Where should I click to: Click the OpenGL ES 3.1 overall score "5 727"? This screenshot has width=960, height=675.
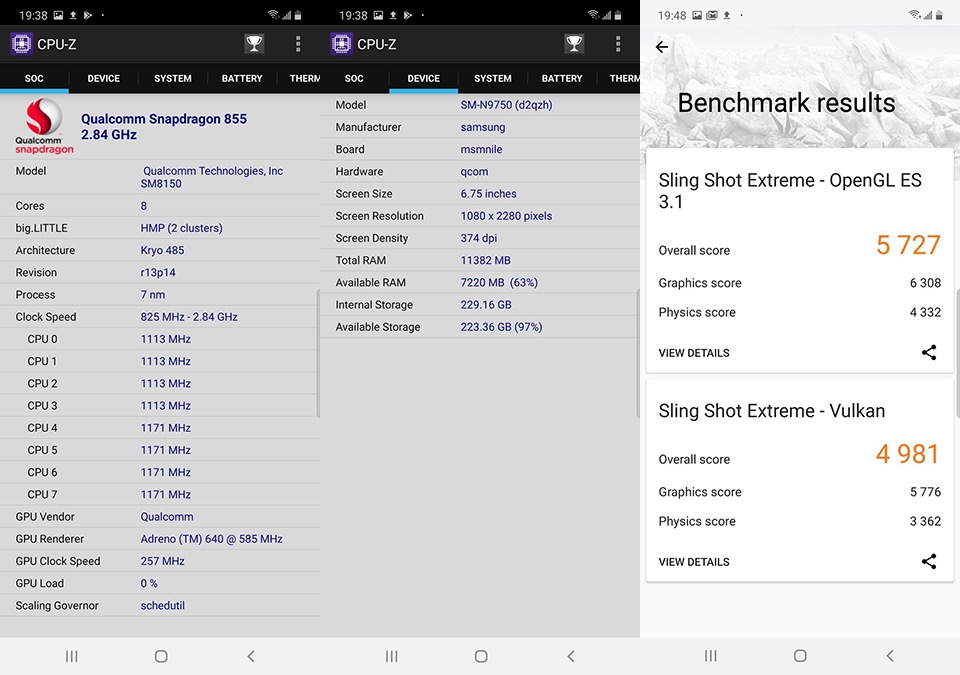(908, 245)
